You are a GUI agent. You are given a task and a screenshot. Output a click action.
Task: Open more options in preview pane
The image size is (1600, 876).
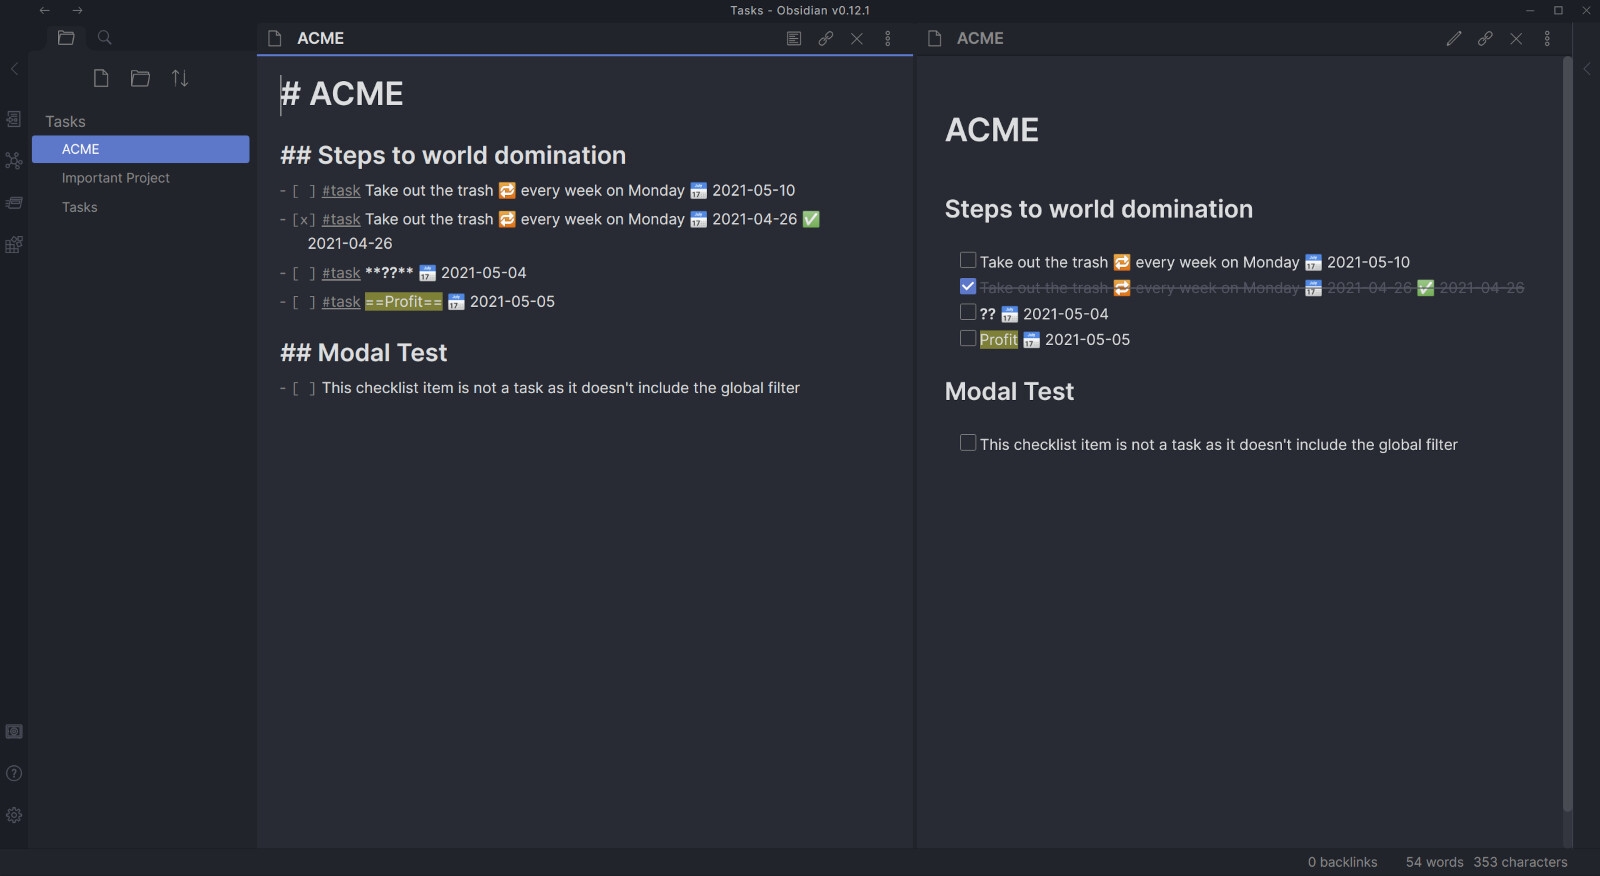(1548, 38)
